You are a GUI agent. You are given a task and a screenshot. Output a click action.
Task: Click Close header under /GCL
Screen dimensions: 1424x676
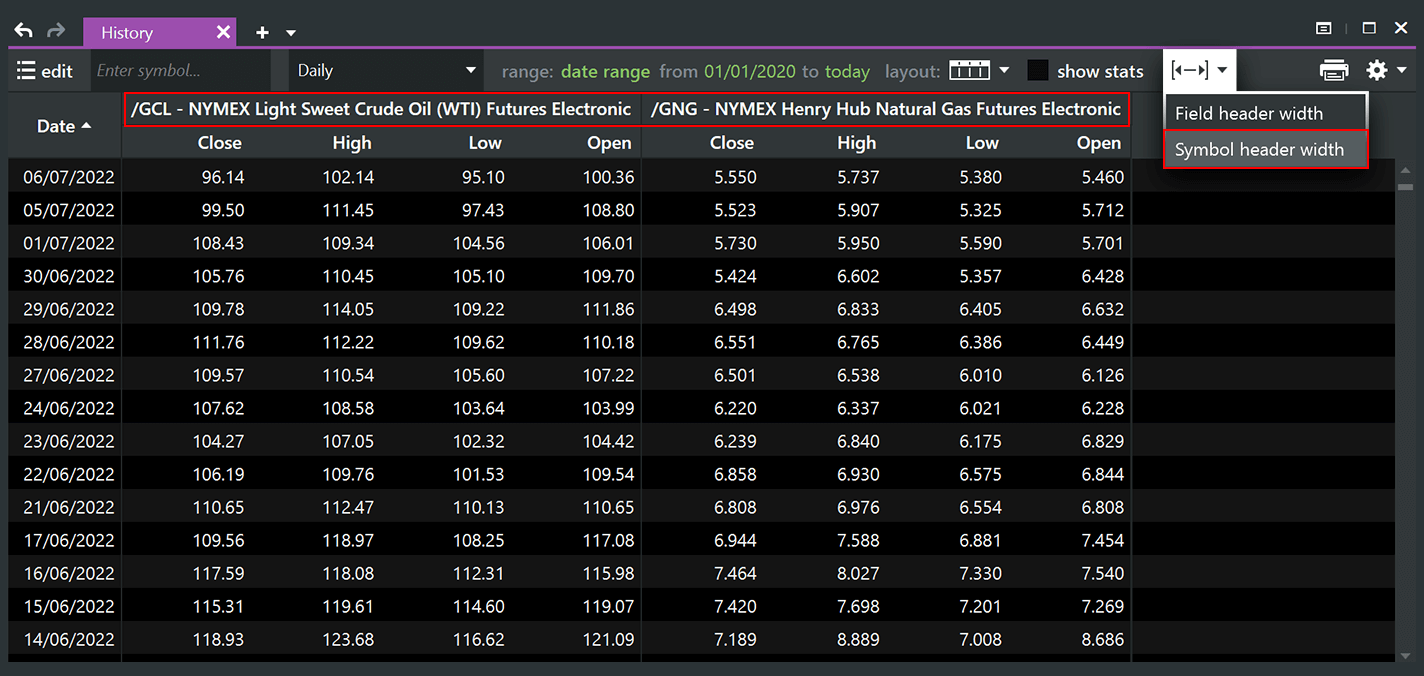click(x=219, y=143)
